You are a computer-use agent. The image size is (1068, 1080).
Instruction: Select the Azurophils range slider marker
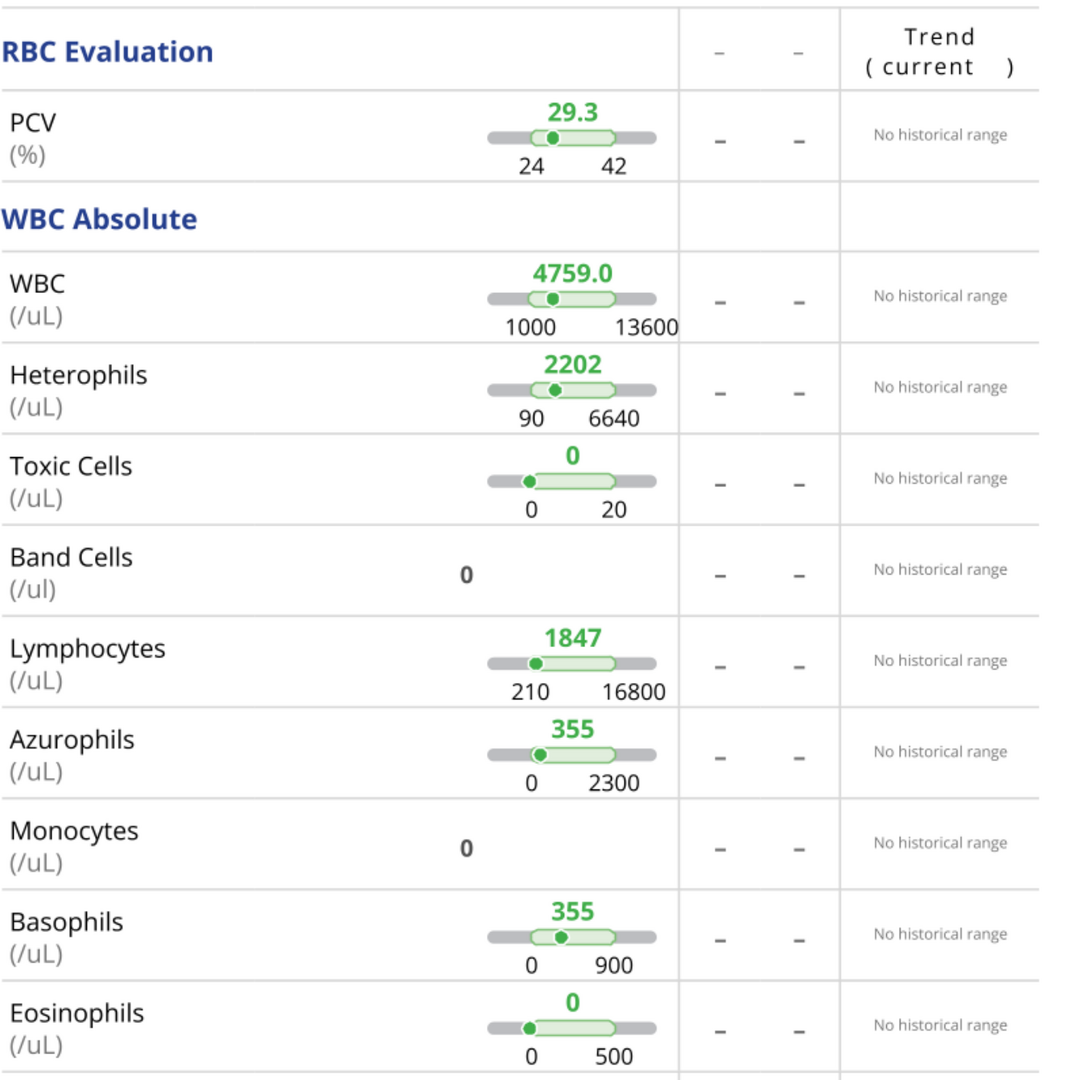tap(540, 755)
